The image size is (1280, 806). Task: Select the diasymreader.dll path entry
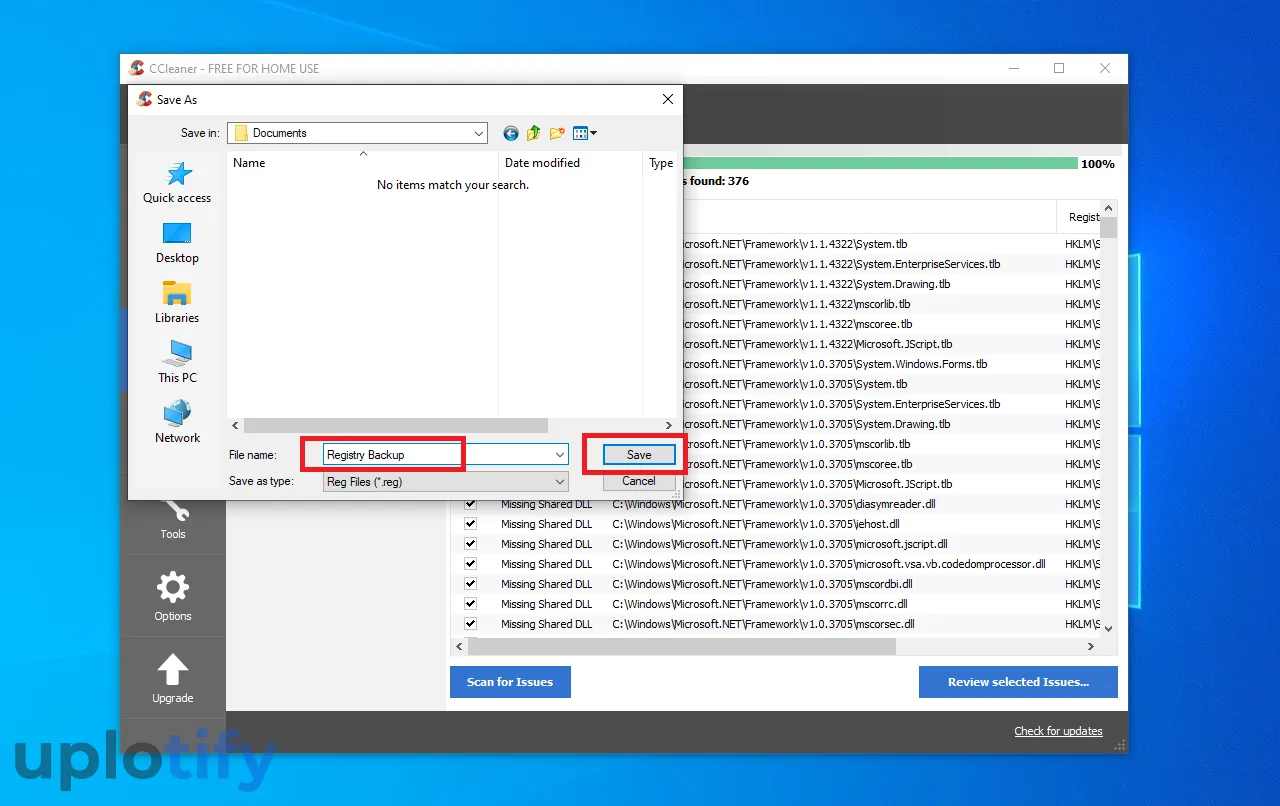tap(774, 504)
